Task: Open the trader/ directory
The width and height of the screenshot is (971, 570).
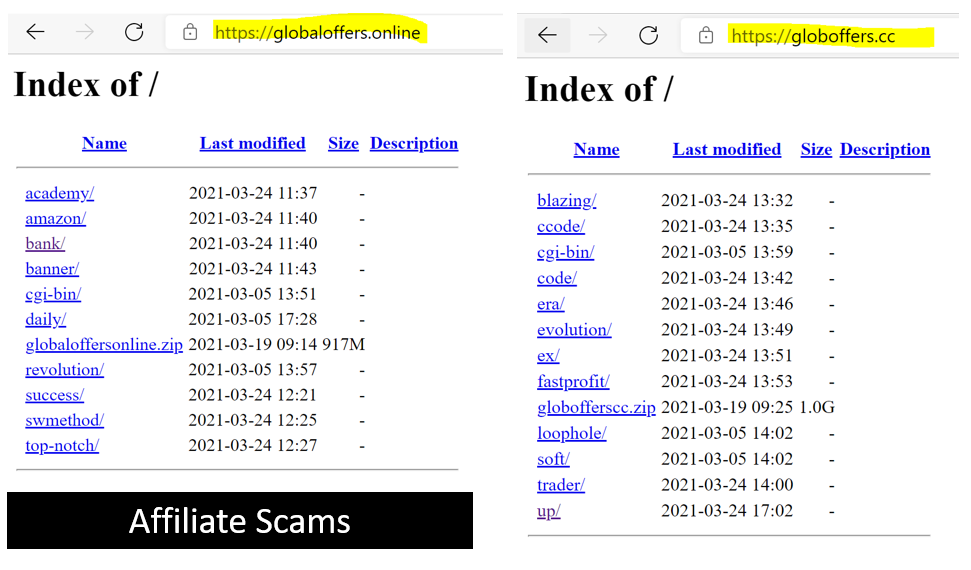Action: pyautogui.click(x=560, y=485)
